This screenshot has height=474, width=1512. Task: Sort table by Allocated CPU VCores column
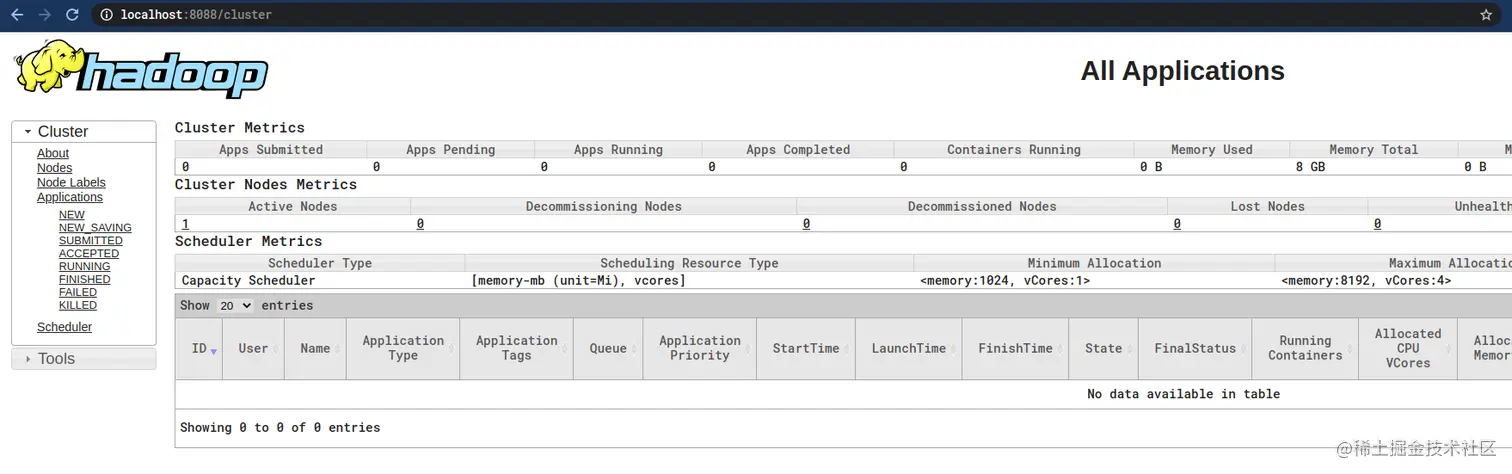pos(1408,349)
